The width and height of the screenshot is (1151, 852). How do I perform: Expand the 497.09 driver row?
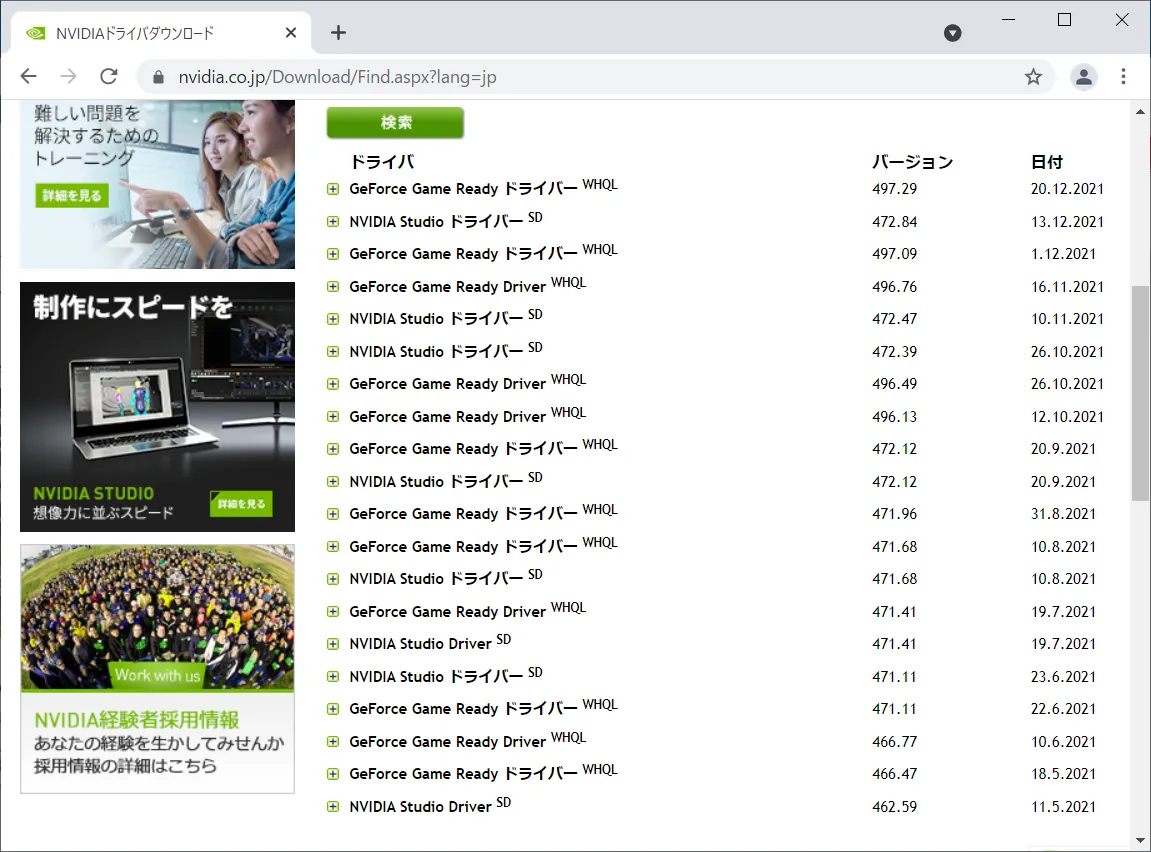[333, 254]
